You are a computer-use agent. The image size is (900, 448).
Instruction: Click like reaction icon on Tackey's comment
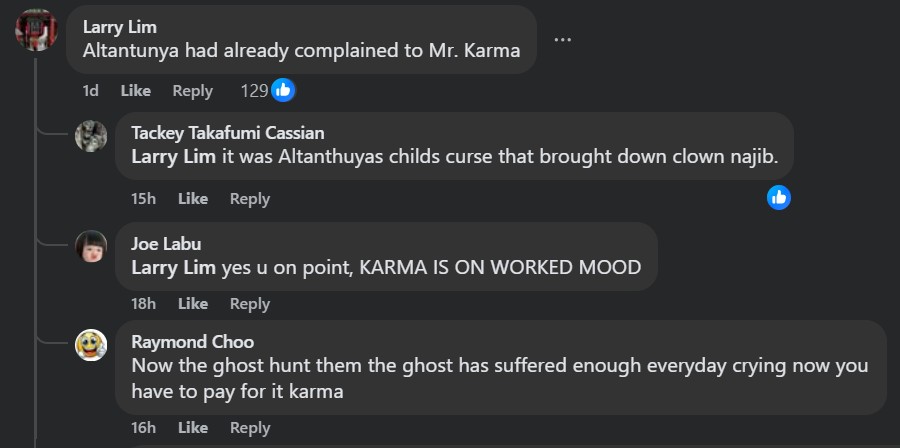[779, 198]
